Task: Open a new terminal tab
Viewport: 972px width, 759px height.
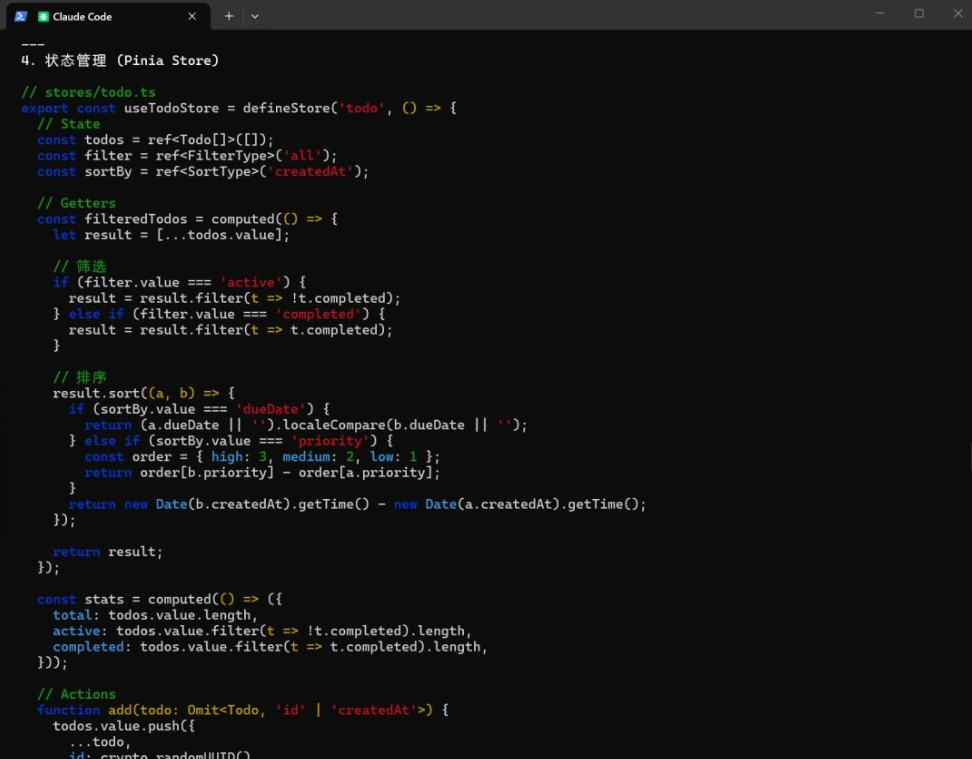Action: point(229,17)
